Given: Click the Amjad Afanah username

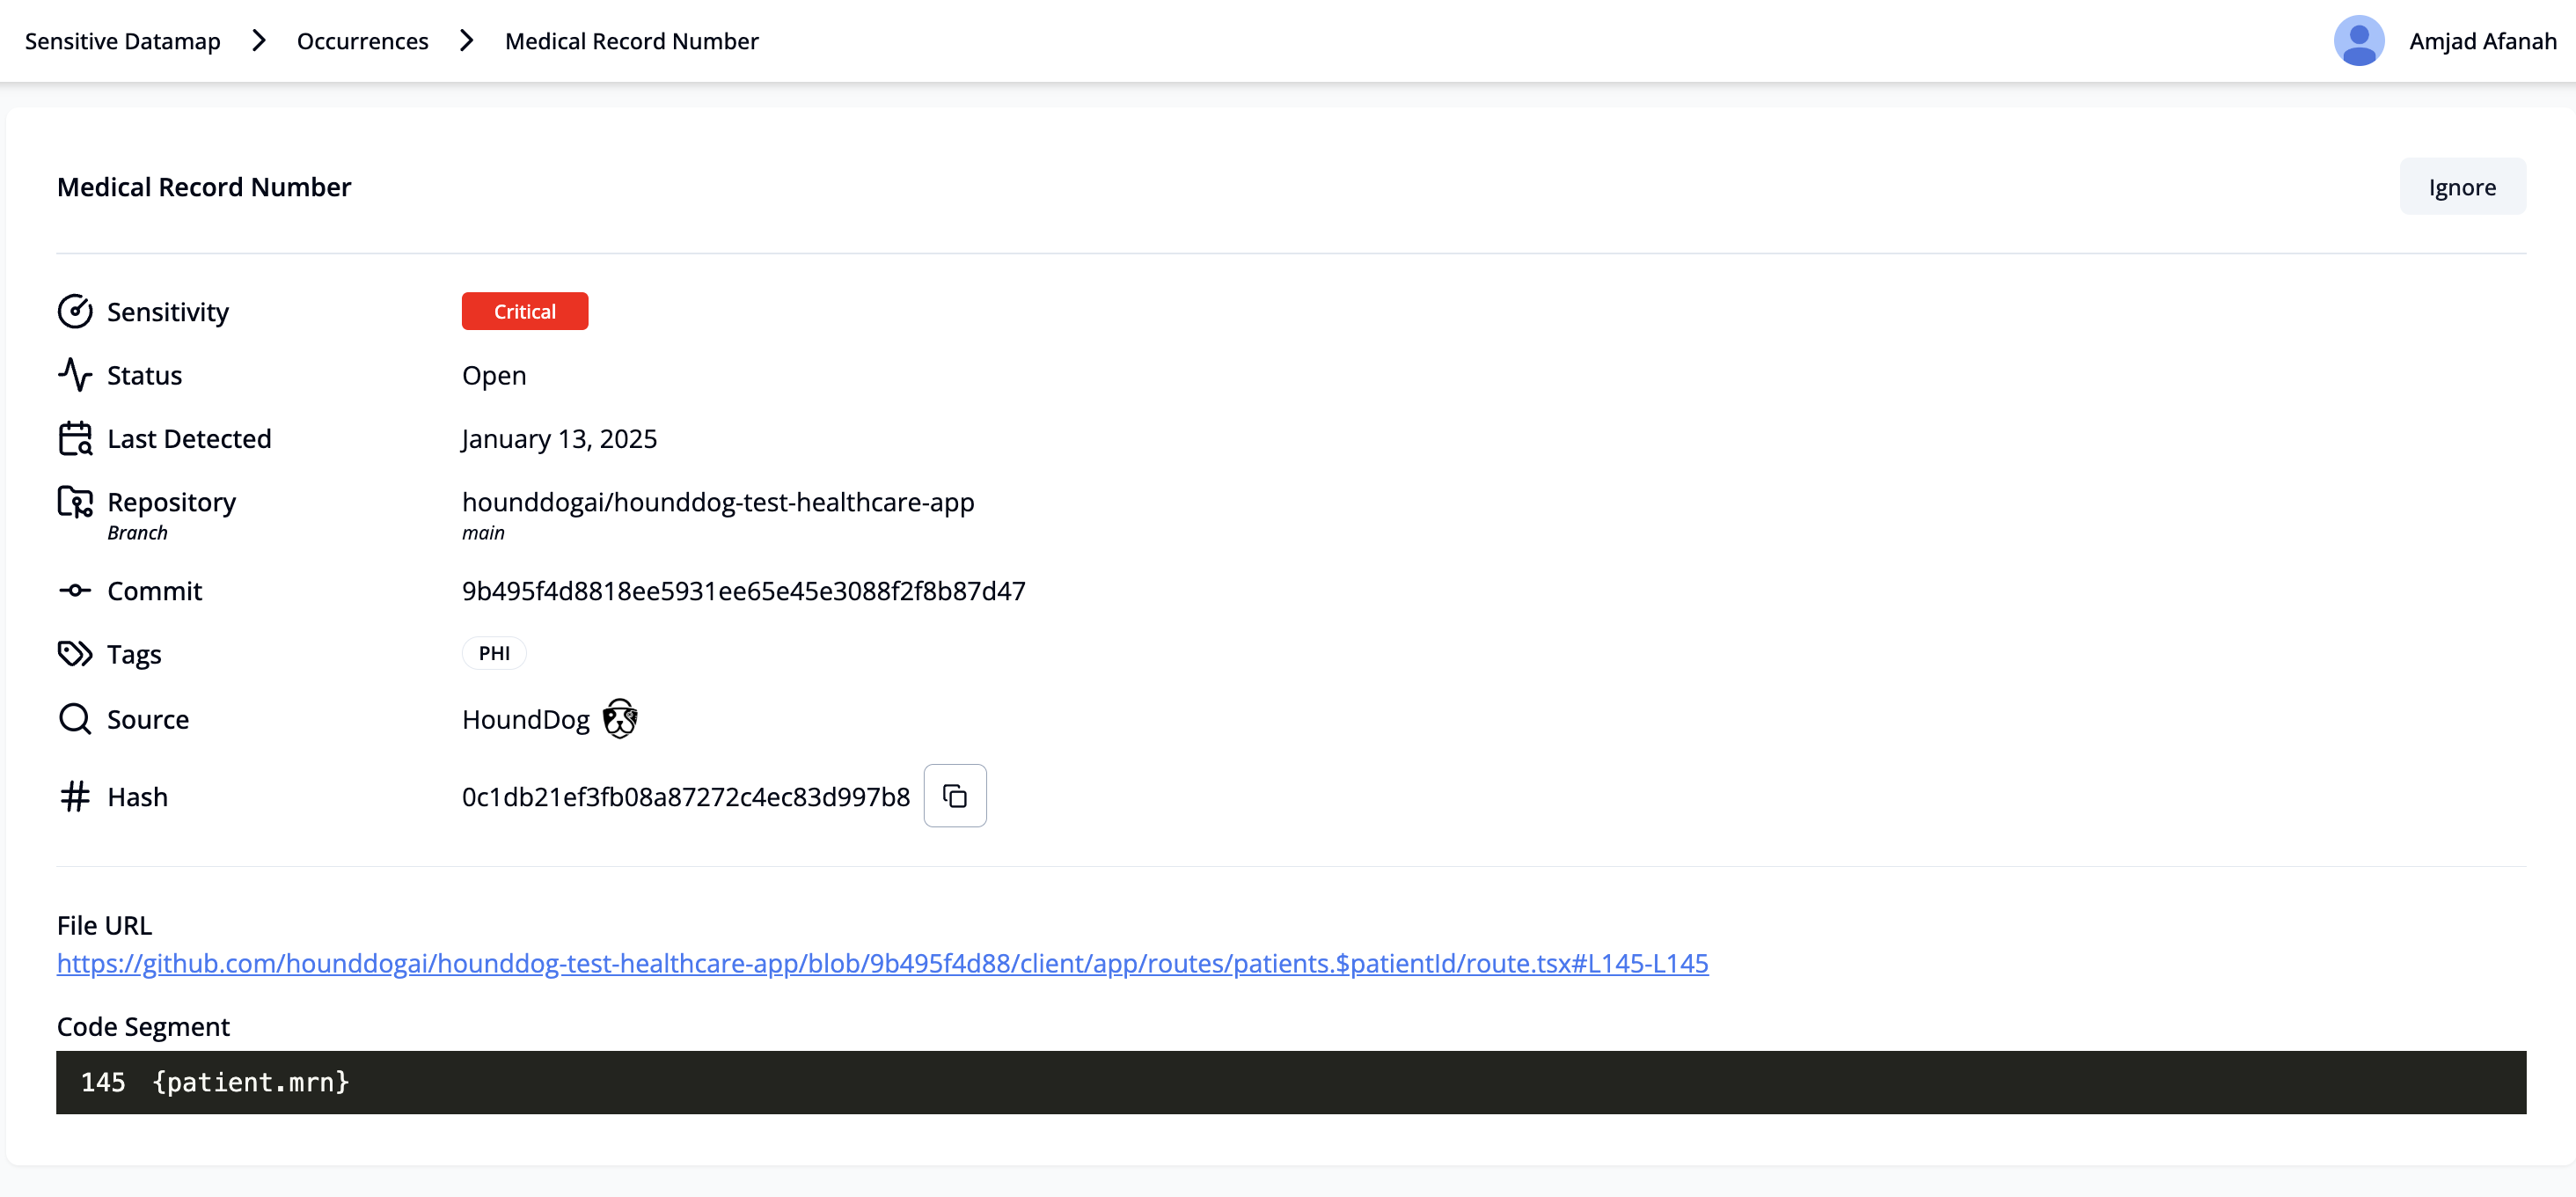Looking at the screenshot, I should 2483,41.
